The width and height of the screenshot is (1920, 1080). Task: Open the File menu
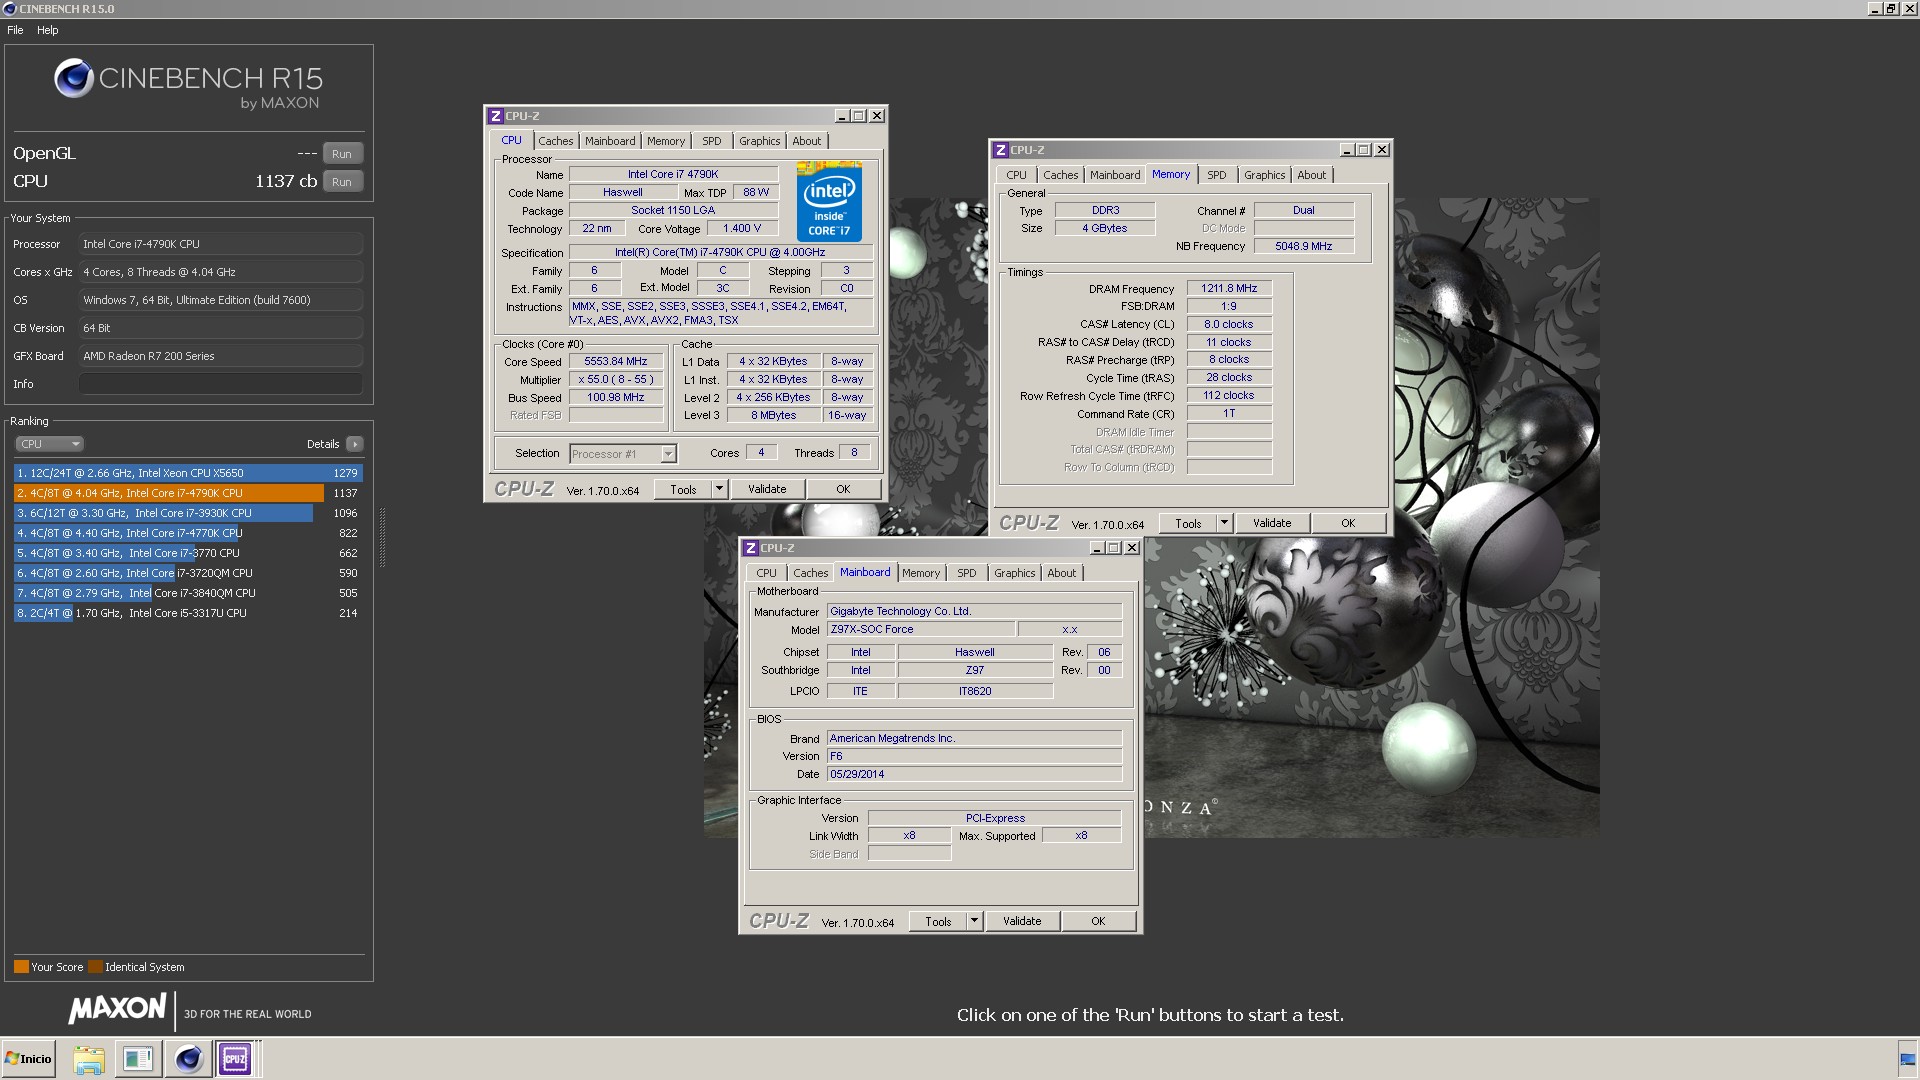[x=15, y=30]
